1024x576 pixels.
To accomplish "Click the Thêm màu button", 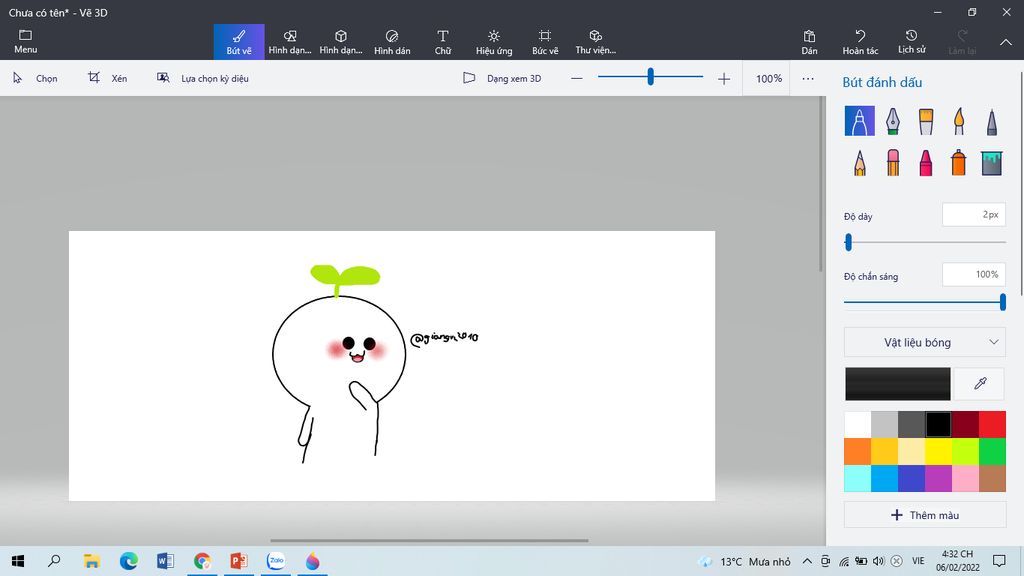I will [925, 515].
